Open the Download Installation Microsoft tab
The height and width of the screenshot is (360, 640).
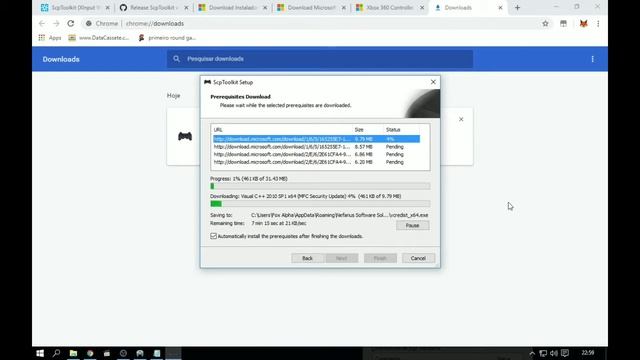[x=233, y=8]
